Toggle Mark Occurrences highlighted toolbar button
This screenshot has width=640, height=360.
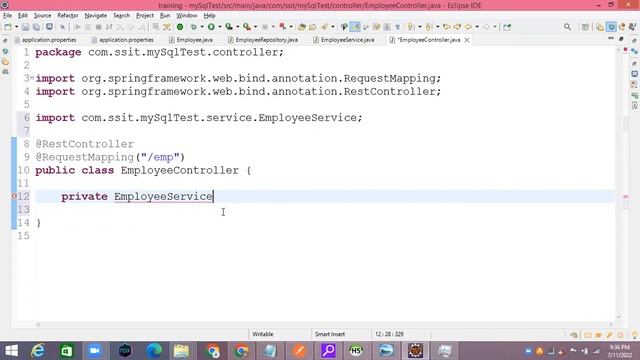coord(355,27)
